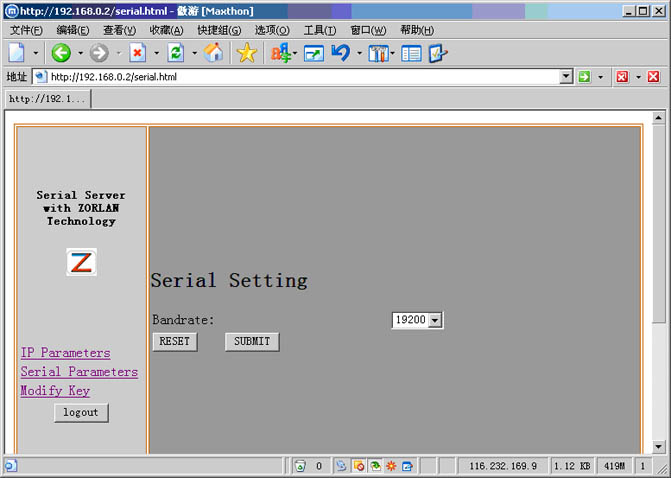
Task: Go to the Home page icon
Action: pyautogui.click(x=213, y=53)
